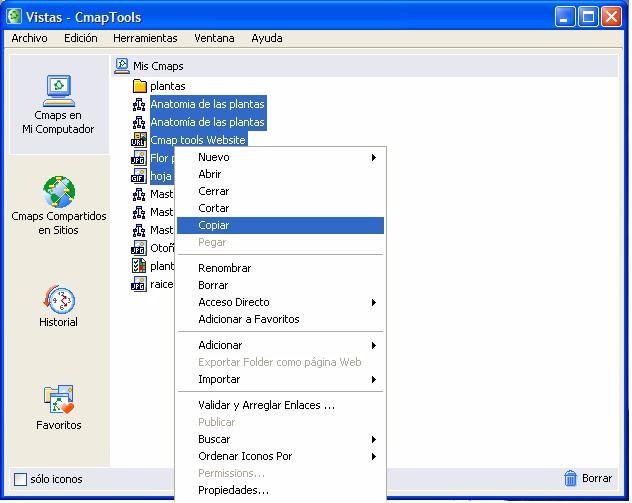Expand the Adicionar submenu arrow

click(x=374, y=345)
